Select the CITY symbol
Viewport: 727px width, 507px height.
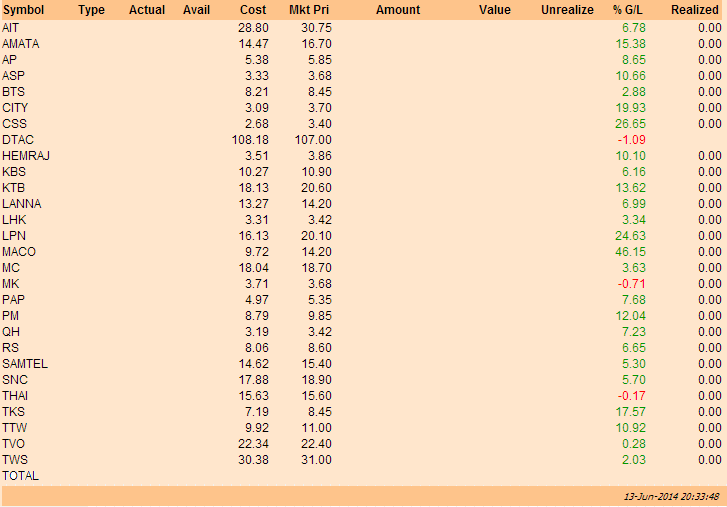15,108
